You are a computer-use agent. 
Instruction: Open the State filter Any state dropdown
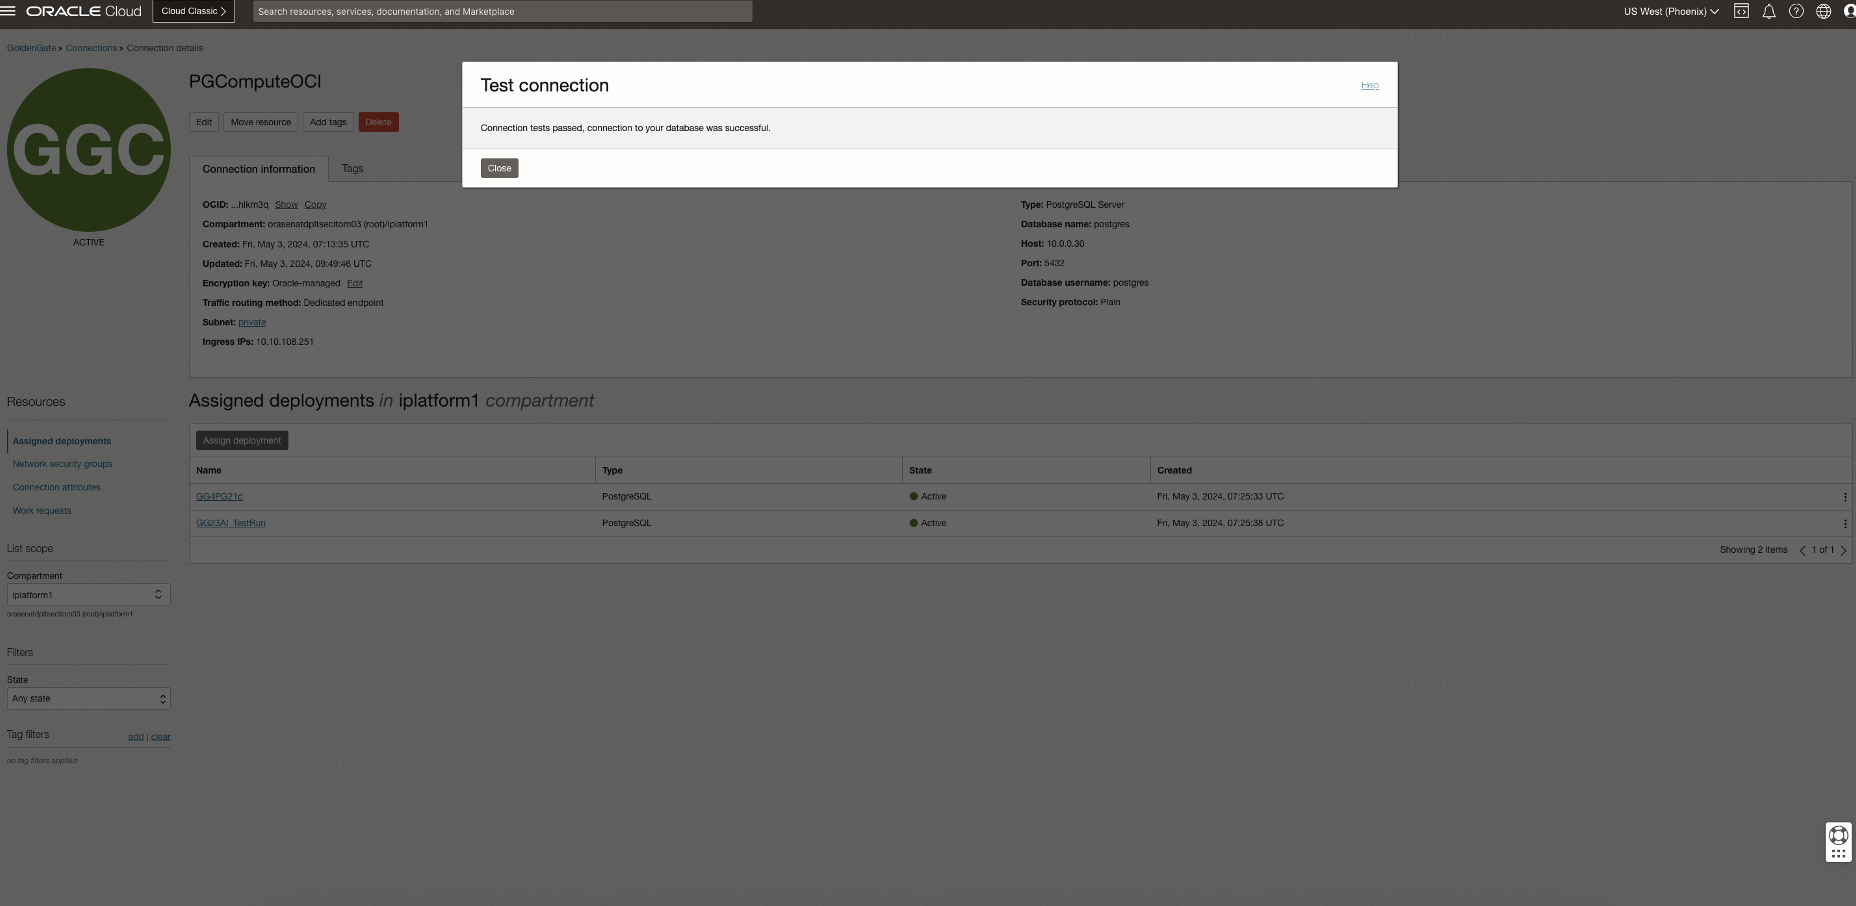[88, 699]
